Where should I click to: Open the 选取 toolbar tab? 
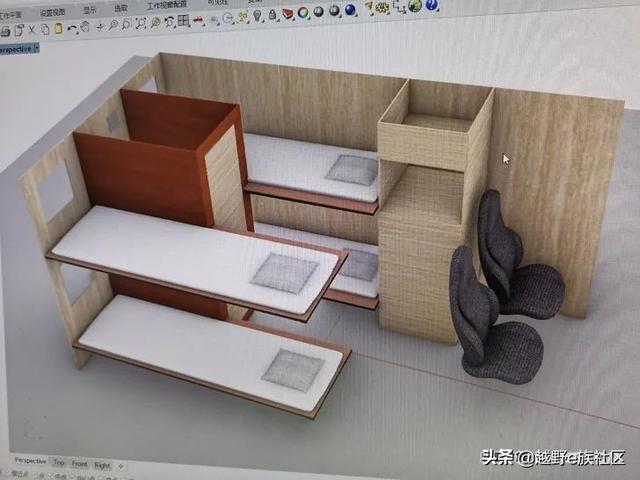pos(121,9)
